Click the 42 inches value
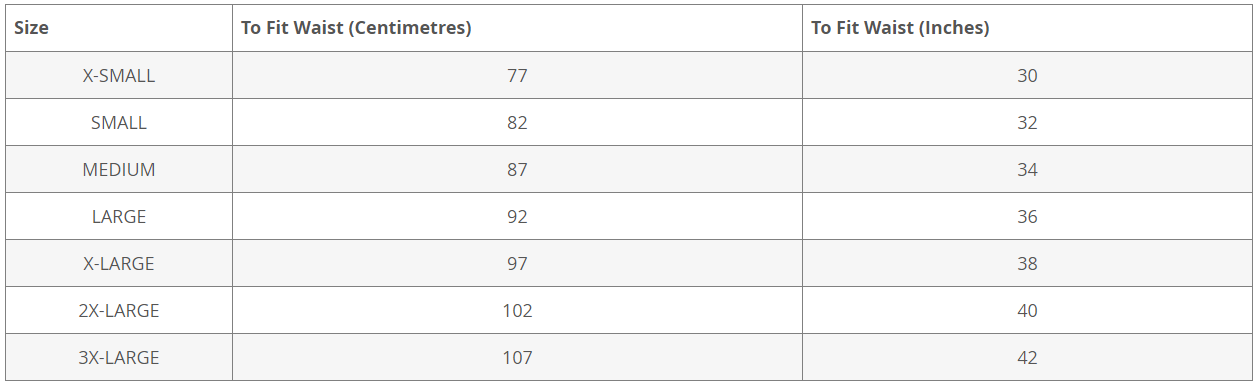 point(1027,357)
